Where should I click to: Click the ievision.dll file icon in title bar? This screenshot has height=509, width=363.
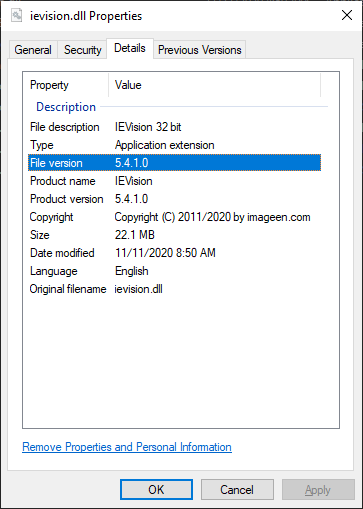click(16, 15)
